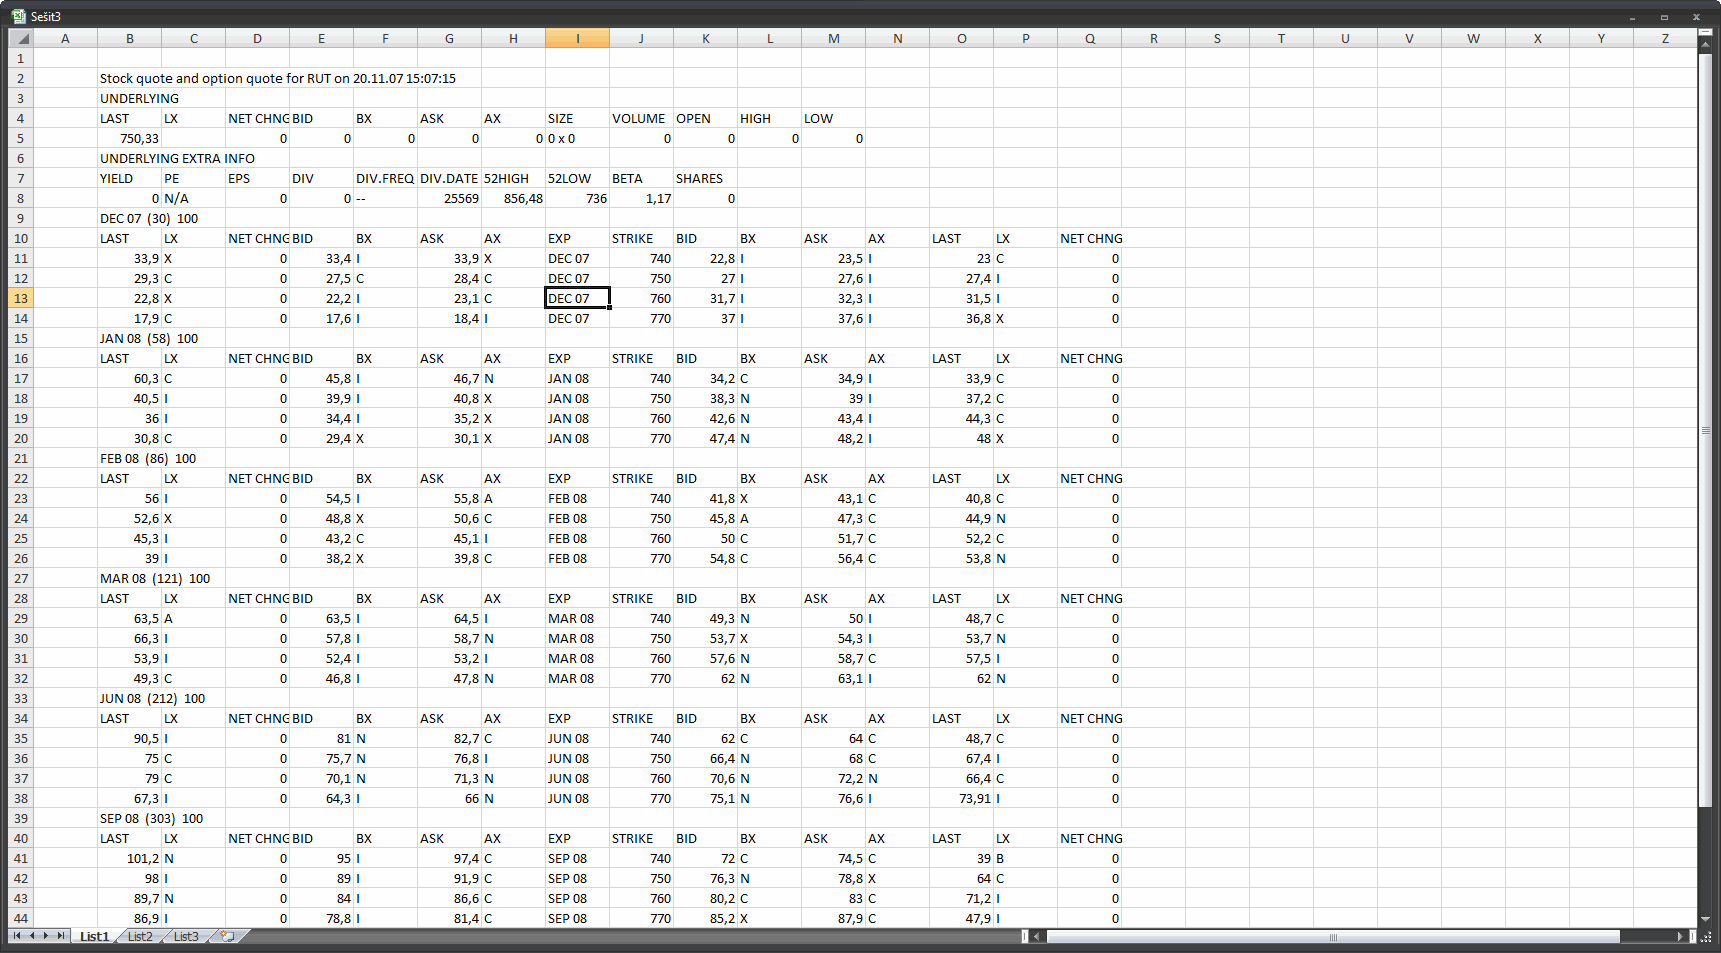
Task: Select the 'DEC 07 (30) 100' section header cell
Action: click(149, 218)
